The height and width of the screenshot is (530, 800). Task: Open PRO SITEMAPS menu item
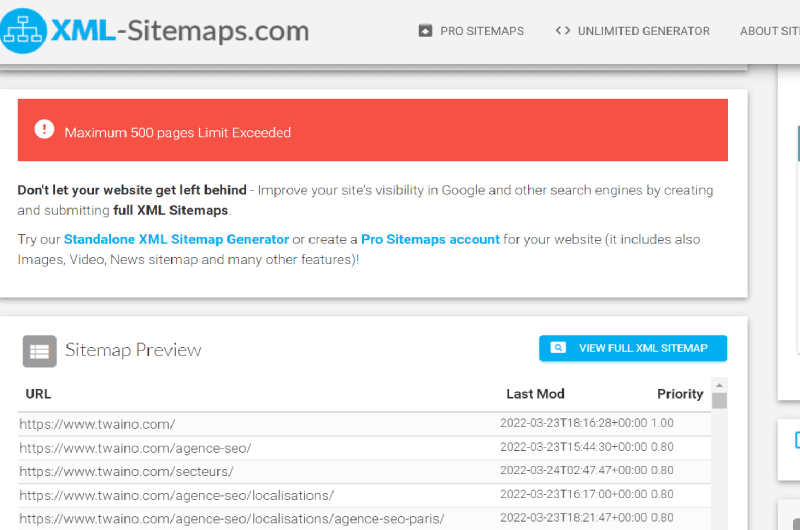(x=482, y=31)
